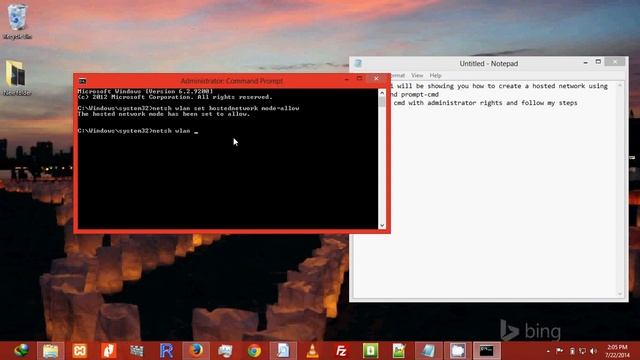This screenshot has width=640, height=360.
Task: Click the Administrator: Command Prompt title text
Action: (x=231, y=81)
